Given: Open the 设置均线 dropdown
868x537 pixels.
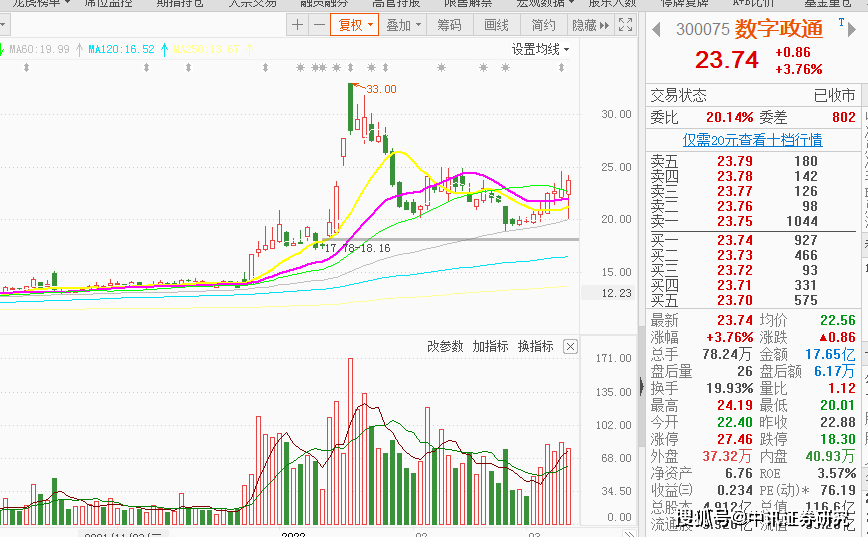Looking at the screenshot, I should [x=541, y=49].
